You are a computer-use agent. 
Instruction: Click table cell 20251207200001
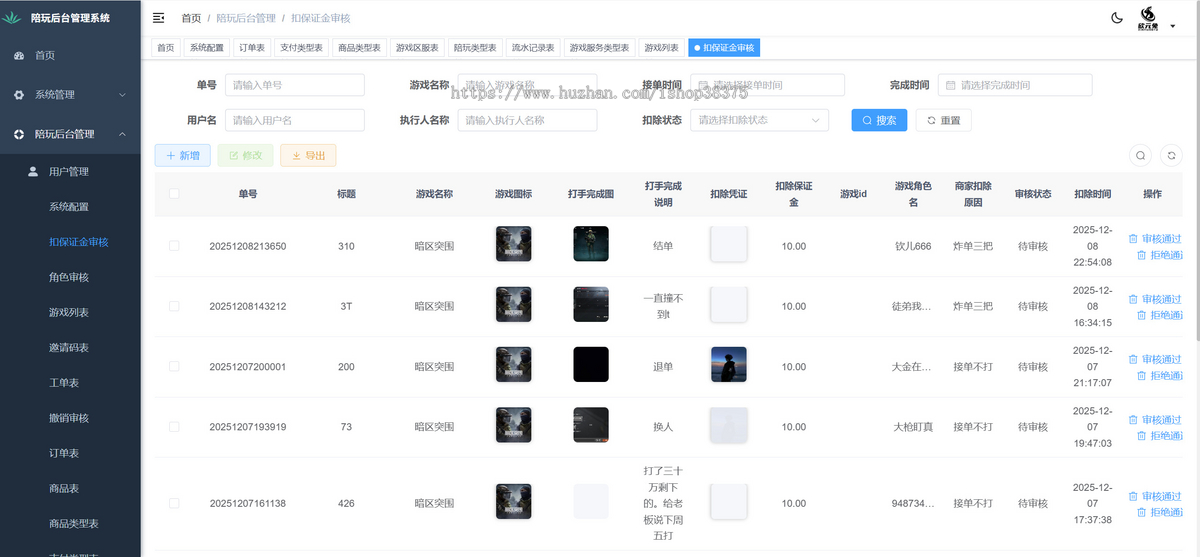tap(248, 367)
